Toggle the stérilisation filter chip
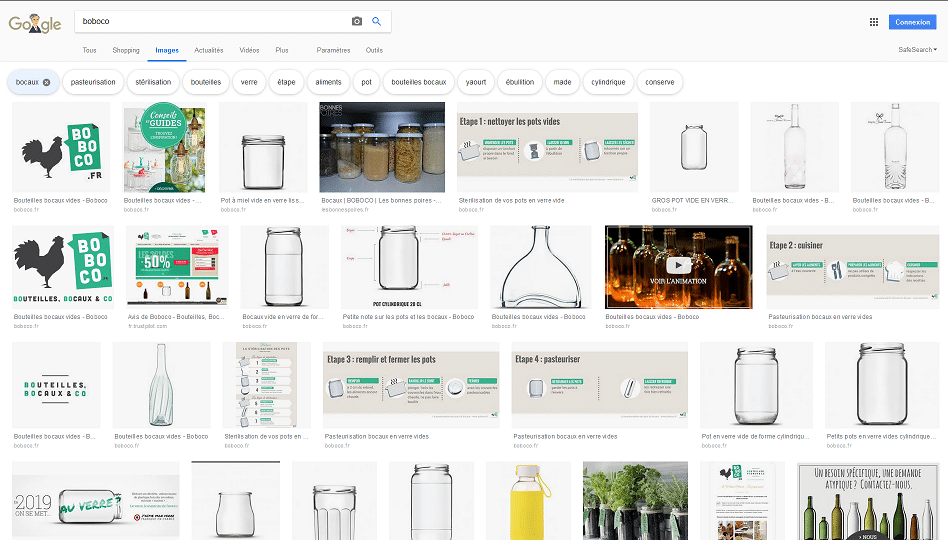The height and width of the screenshot is (540, 948). coord(153,82)
